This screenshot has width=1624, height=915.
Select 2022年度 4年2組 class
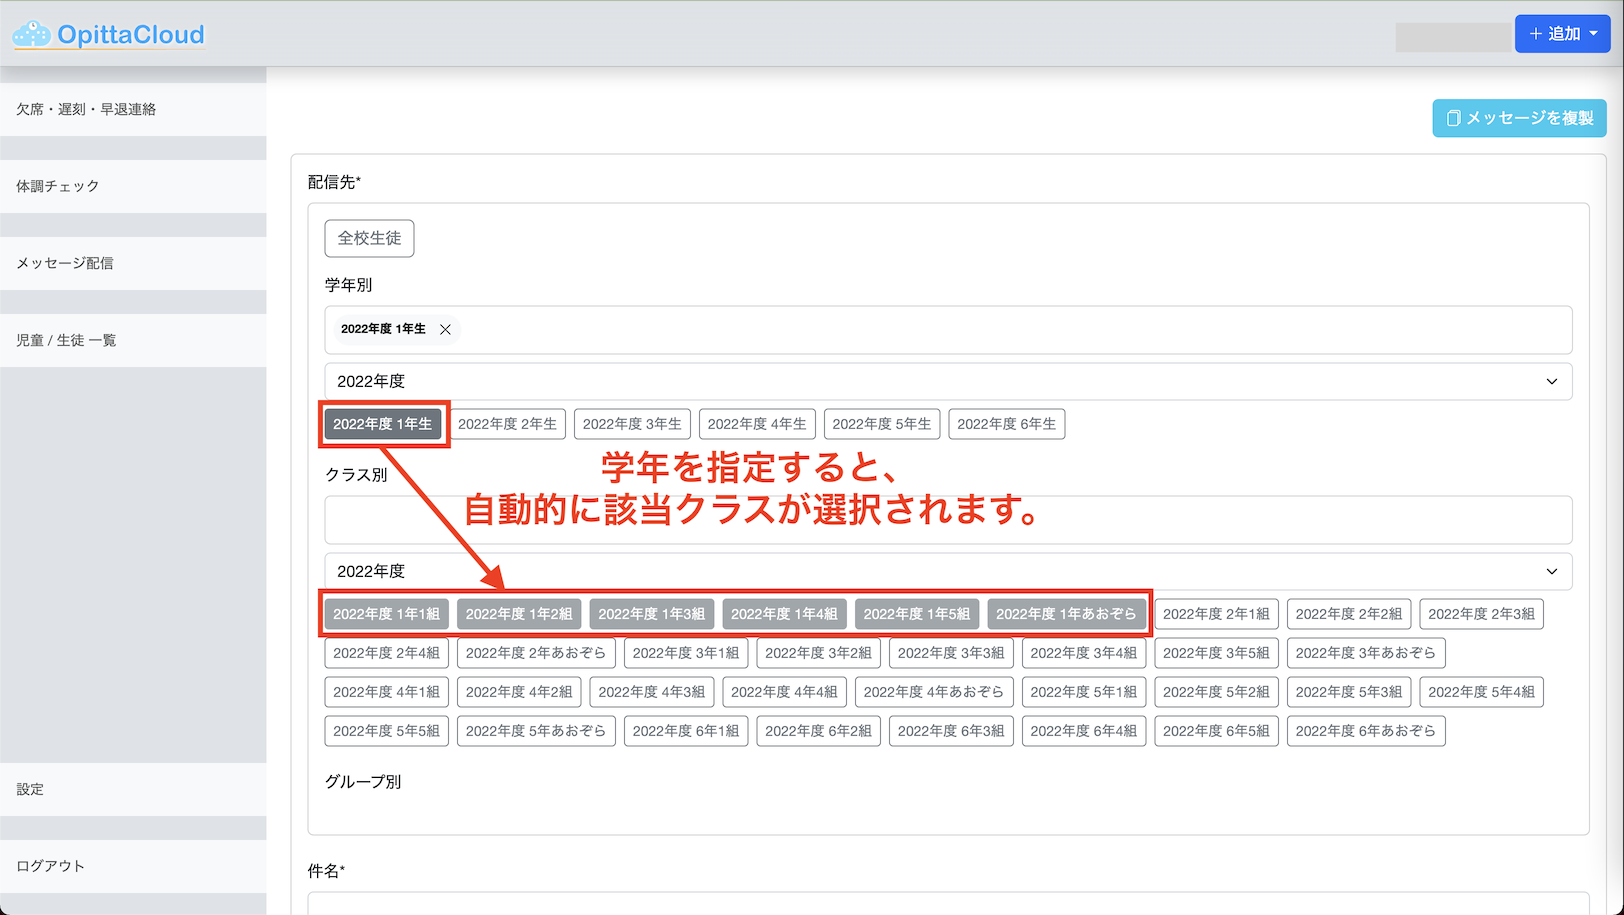pyautogui.click(x=519, y=692)
